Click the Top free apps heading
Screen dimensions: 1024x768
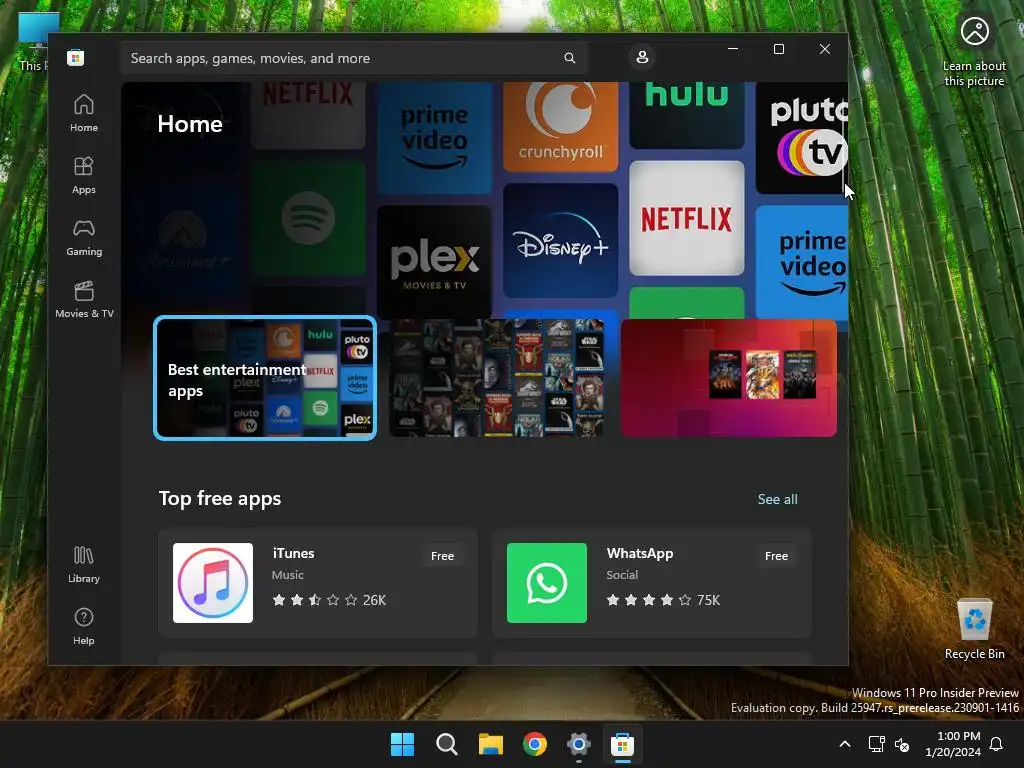click(220, 498)
